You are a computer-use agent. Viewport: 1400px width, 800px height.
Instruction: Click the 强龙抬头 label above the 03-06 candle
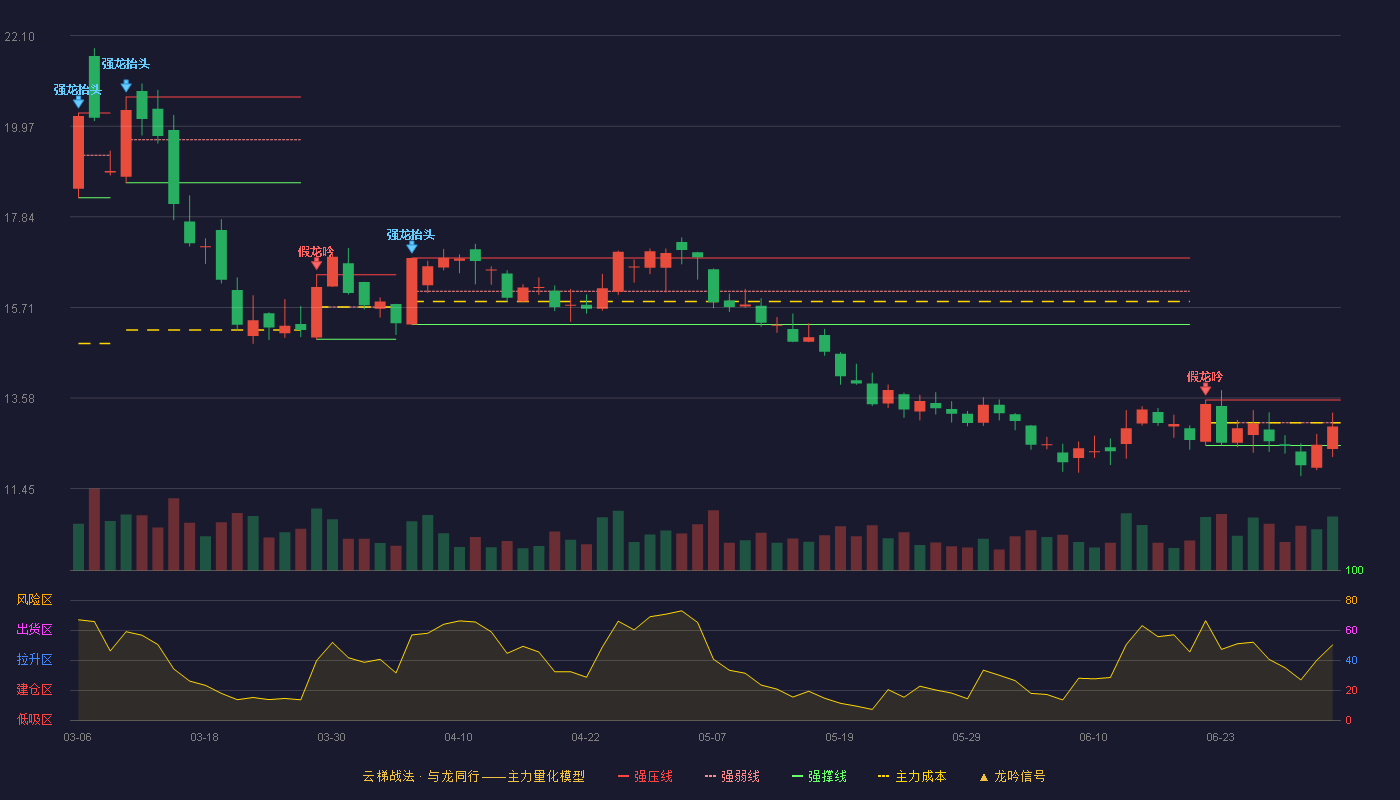point(77,90)
